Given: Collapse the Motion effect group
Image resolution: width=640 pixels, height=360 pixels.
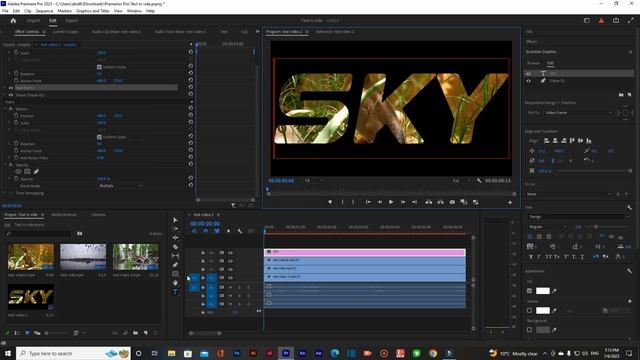Looking at the screenshot, I should [5, 109].
